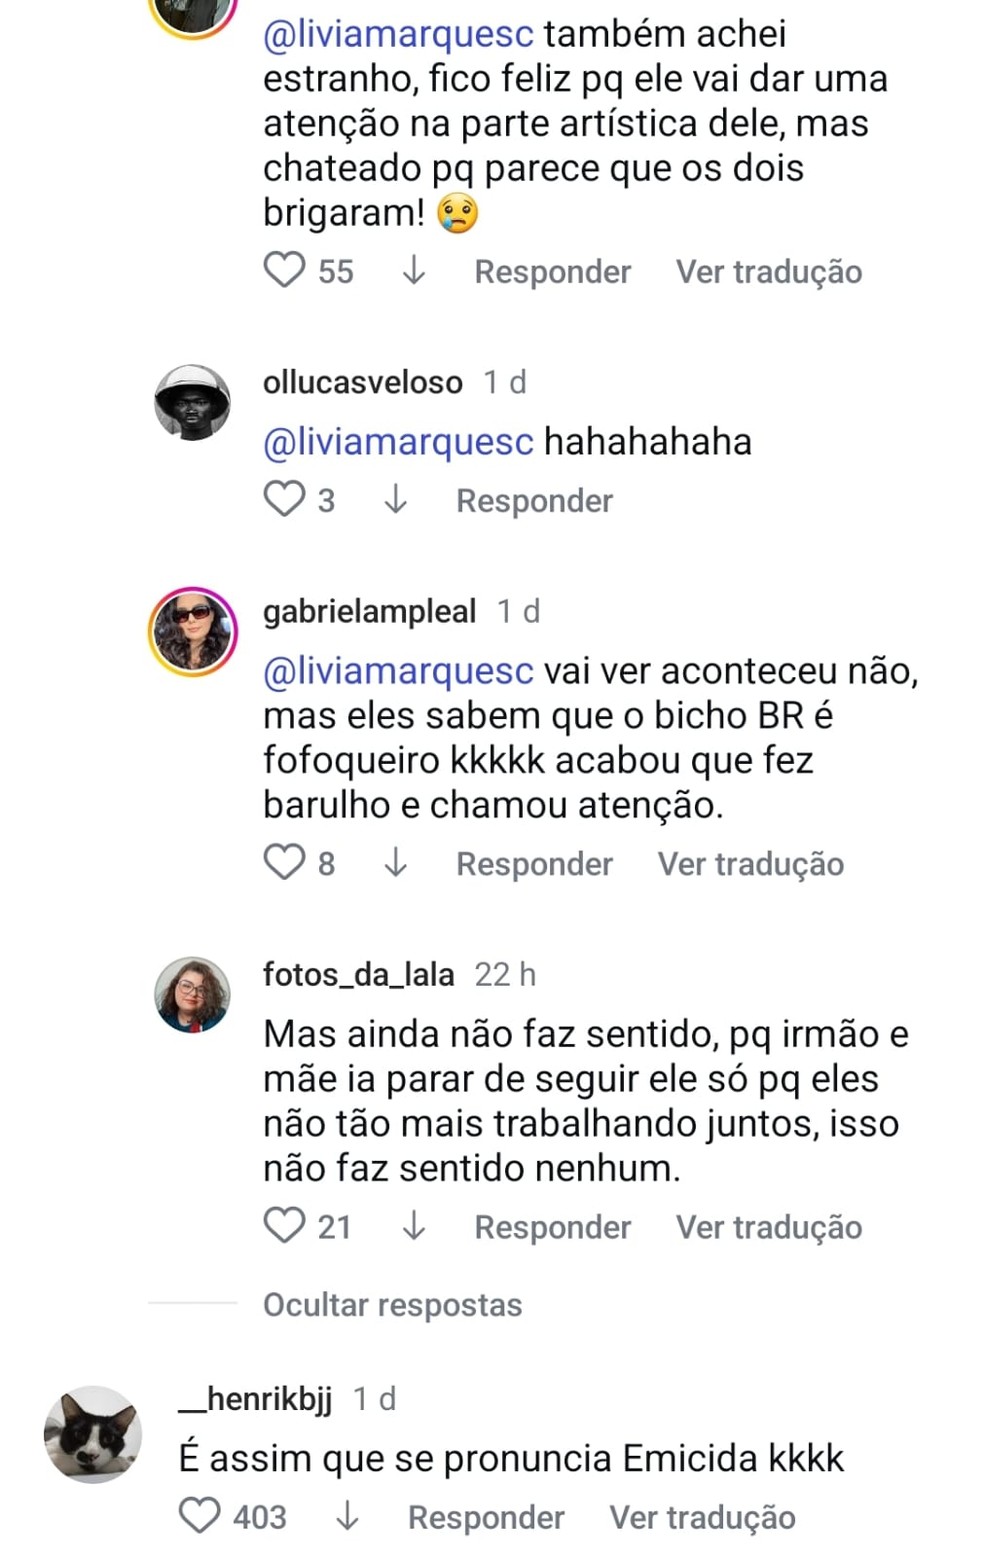Like fotos_da_lala's comment heart icon
984x1557 pixels.
pos(283,1225)
